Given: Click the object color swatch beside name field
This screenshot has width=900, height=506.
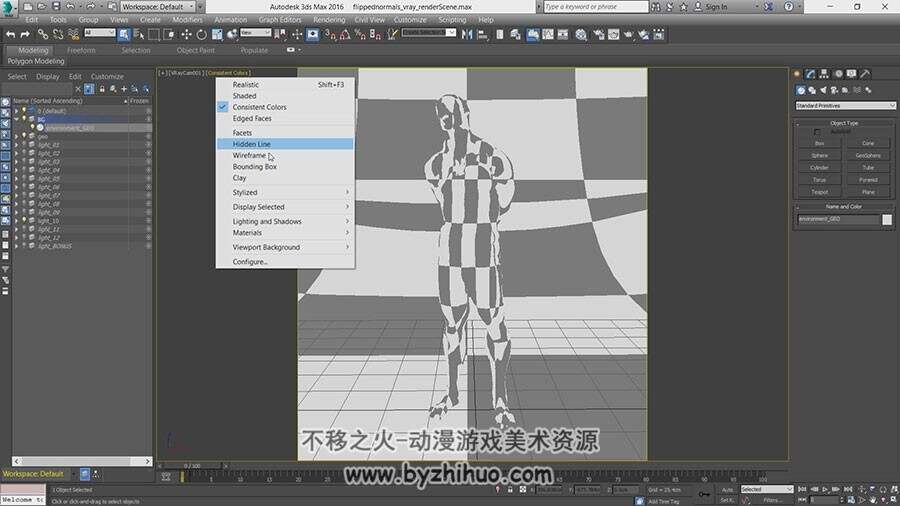Looking at the screenshot, I should point(887,220).
